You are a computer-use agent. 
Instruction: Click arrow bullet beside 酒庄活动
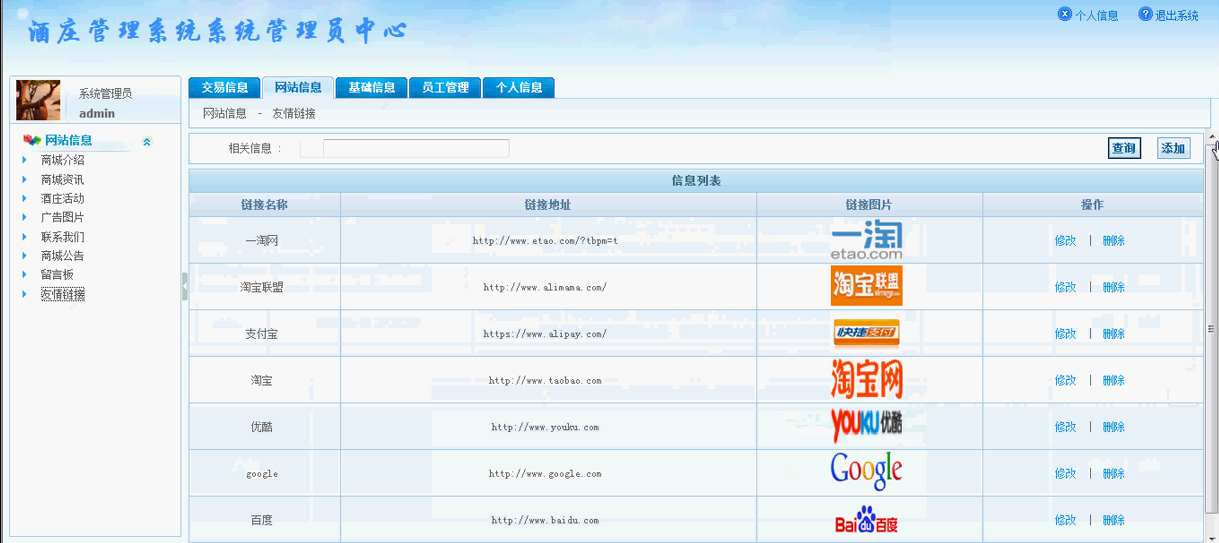click(x=25, y=199)
